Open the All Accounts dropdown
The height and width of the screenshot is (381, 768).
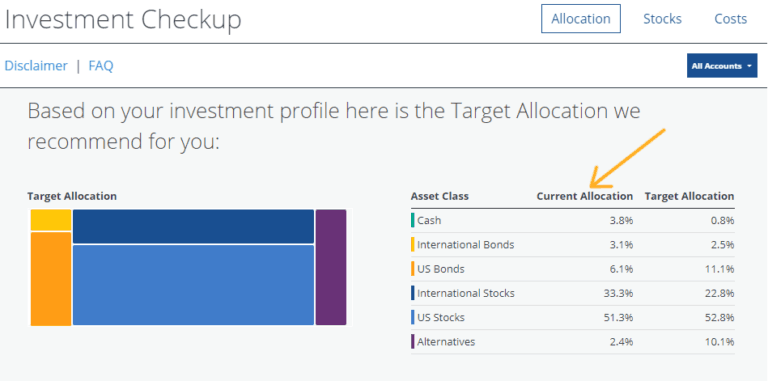(x=722, y=66)
